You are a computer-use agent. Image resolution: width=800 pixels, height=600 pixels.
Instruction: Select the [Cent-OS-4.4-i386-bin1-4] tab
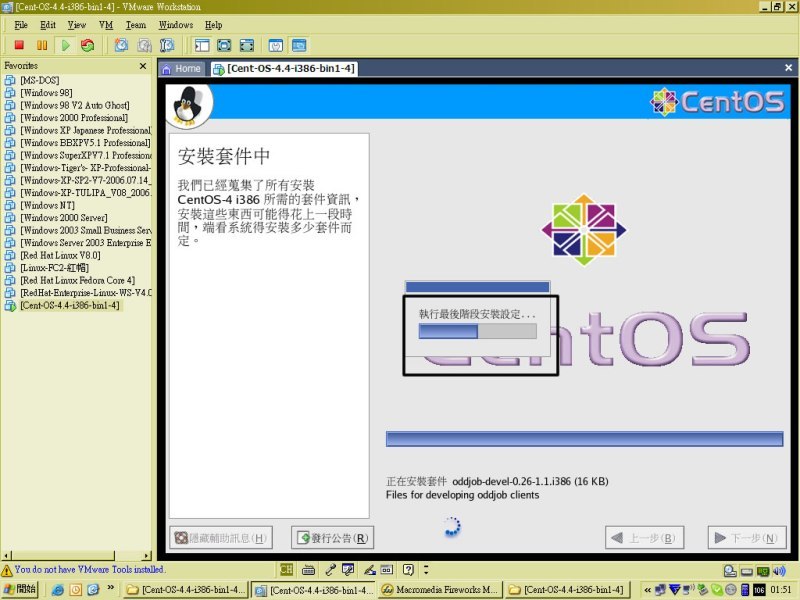284,68
